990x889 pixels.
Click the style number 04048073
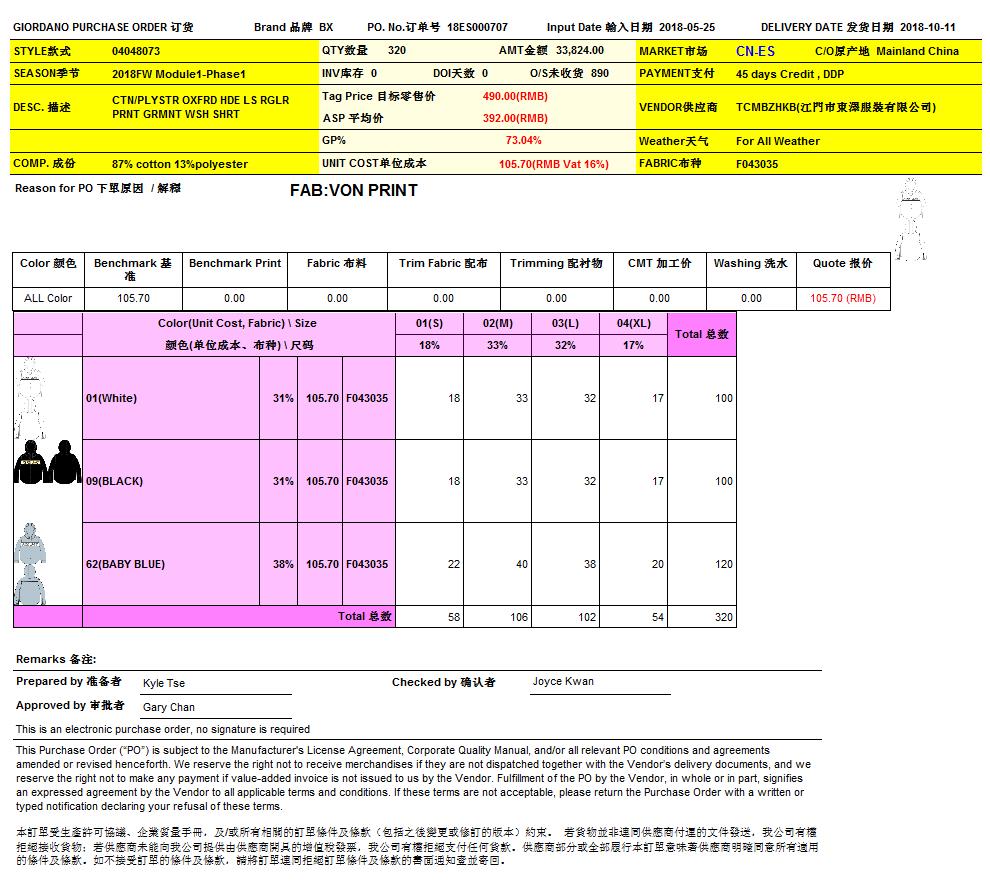pyautogui.click(x=136, y=50)
